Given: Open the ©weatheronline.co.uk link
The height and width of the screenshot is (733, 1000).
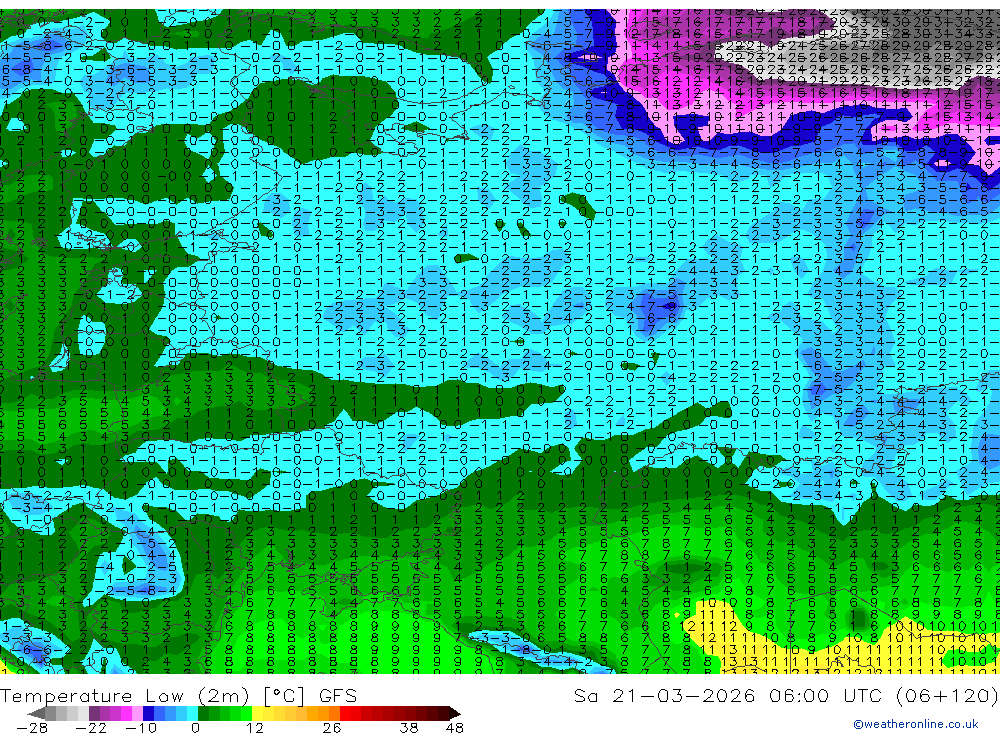Looking at the screenshot, I should point(915,723).
